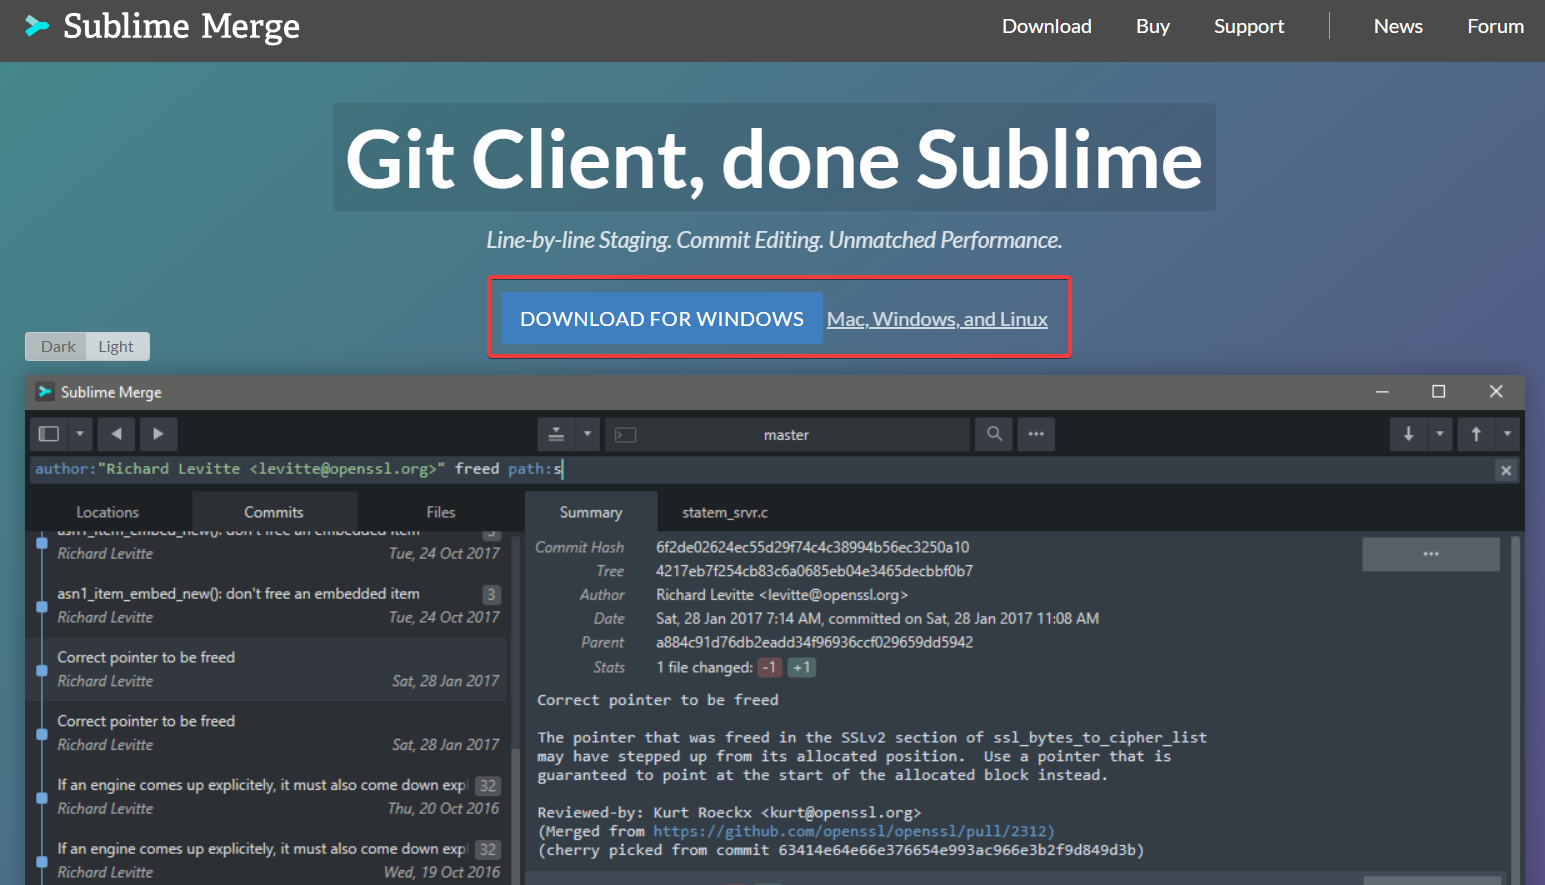Switch the preview to the Dark theme
The image size is (1545, 885).
tap(57, 346)
